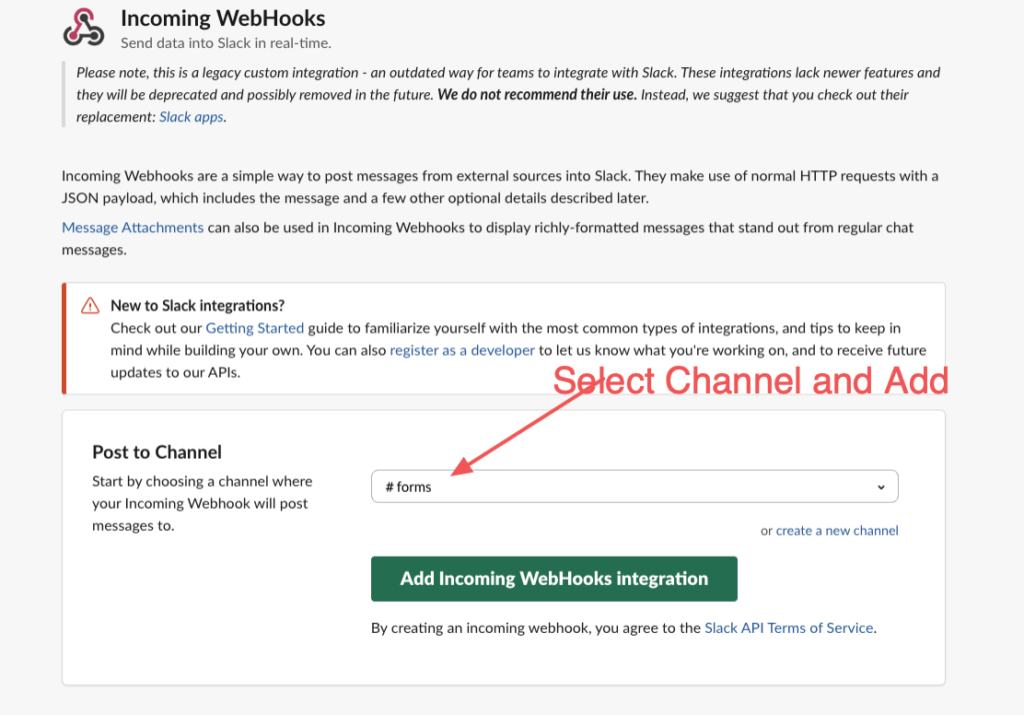Click the Post to Channel heading
This screenshot has width=1024, height=715.
(157, 452)
